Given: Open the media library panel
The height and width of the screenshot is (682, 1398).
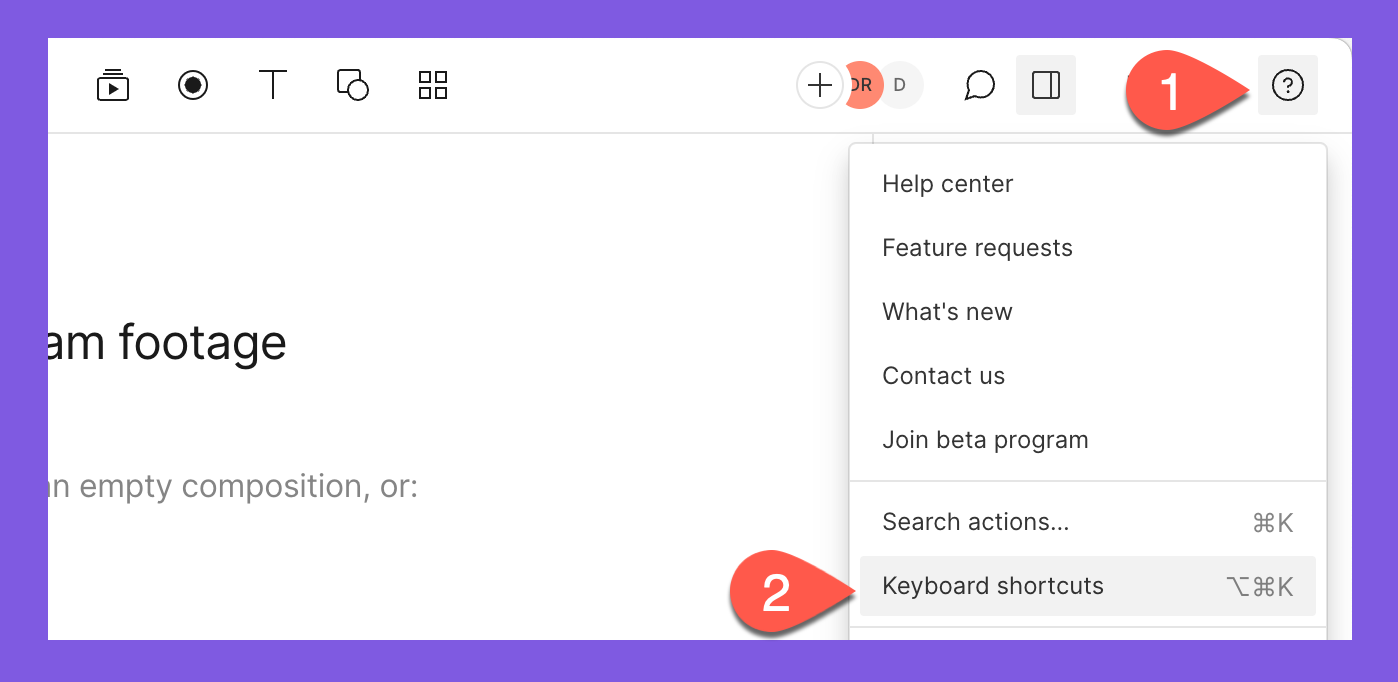Looking at the screenshot, I should pos(113,85).
